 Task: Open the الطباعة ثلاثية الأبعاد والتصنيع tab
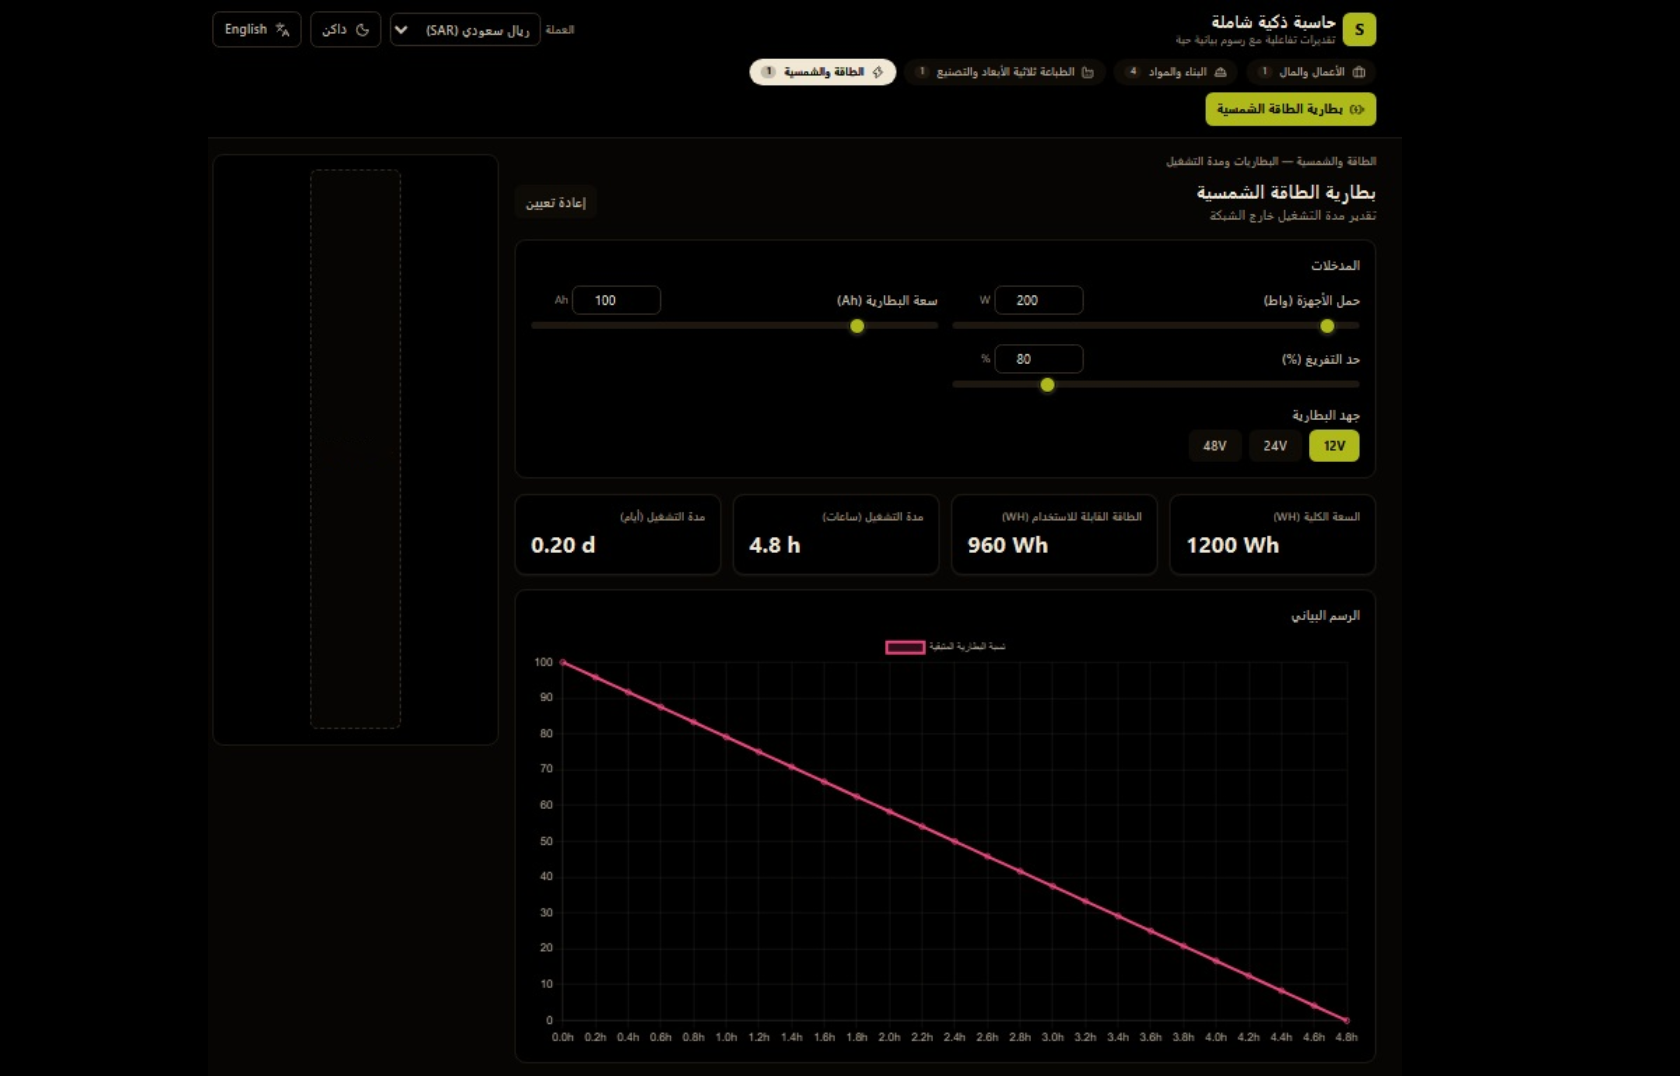[1005, 72]
